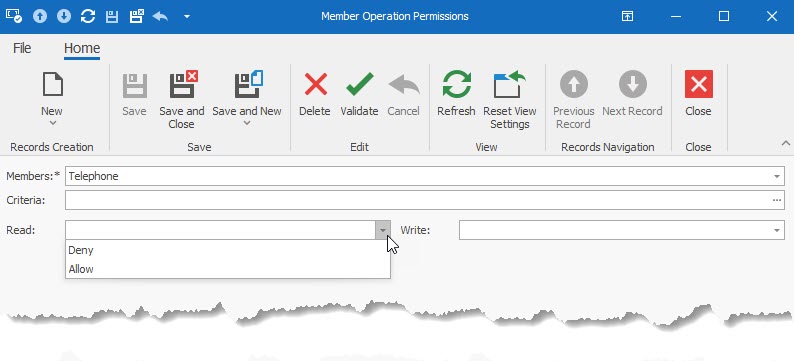Screen dimensions: 794x361
Task: Maximize the Member Operation Permissions window
Action: (x=724, y=16)
